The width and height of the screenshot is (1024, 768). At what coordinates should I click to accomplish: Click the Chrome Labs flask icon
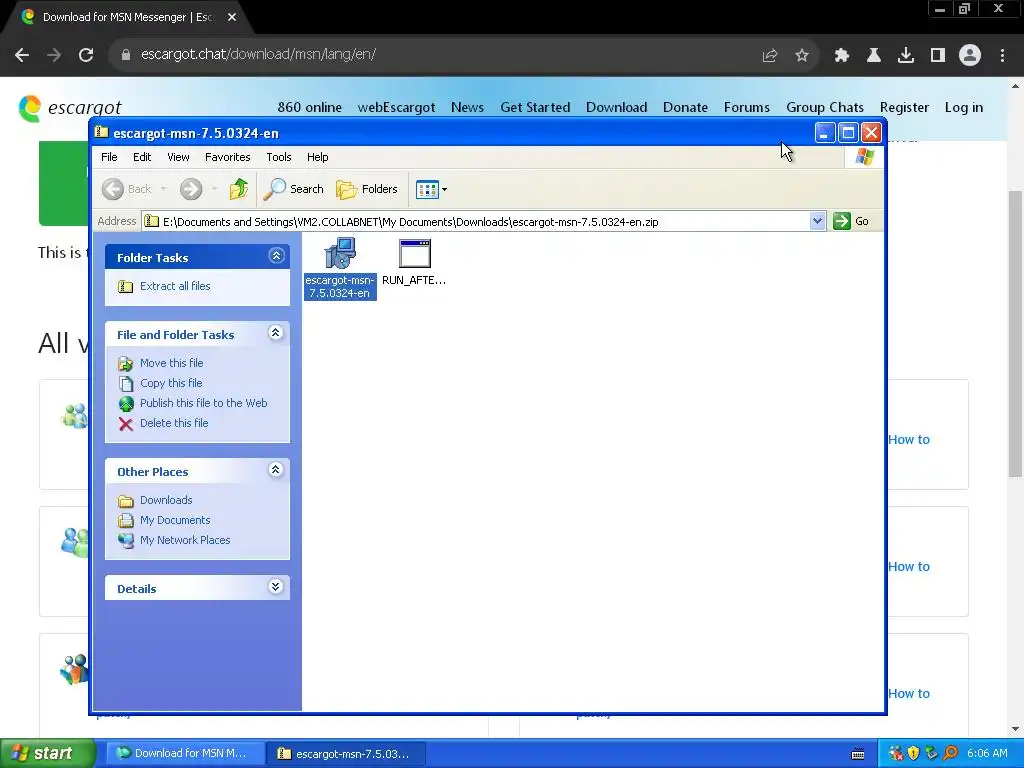click(874, 56)
